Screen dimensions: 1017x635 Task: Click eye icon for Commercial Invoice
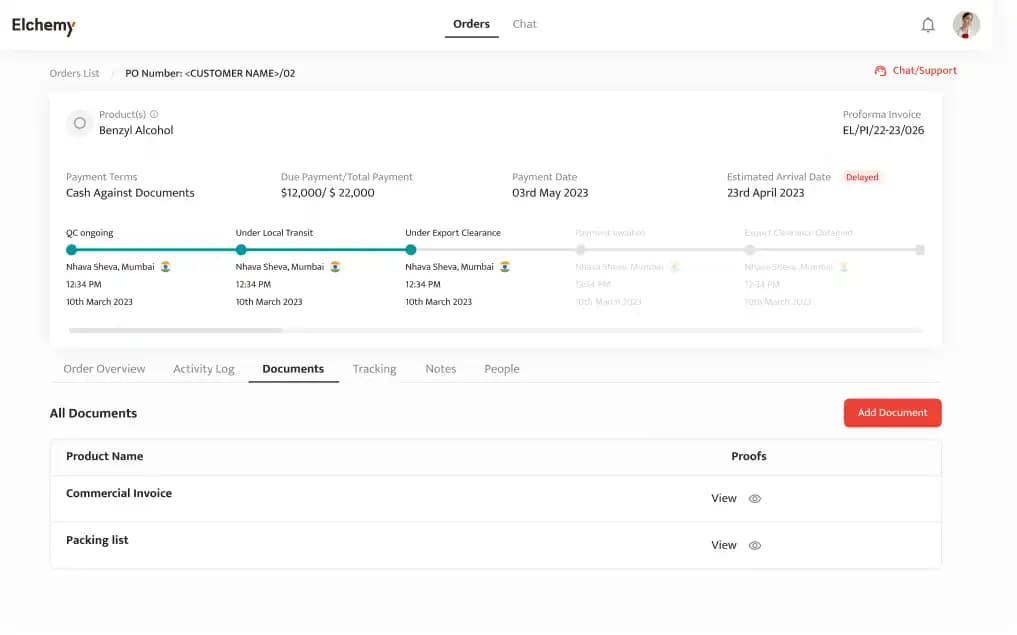pyautogui.click(x=755, y=499)
